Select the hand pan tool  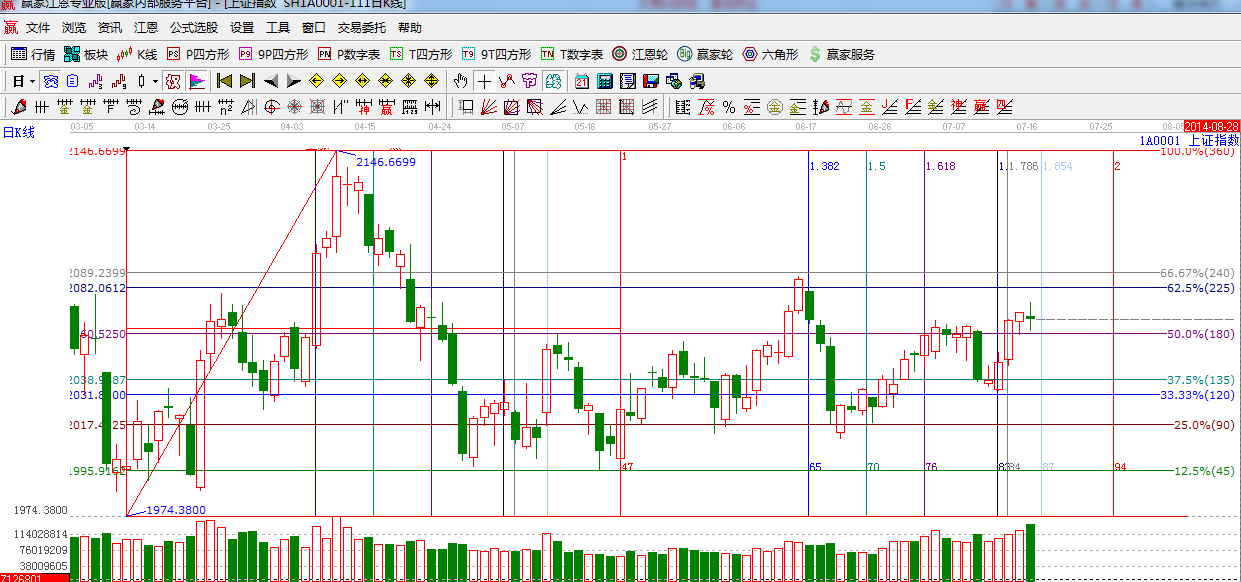click(460, 81)
